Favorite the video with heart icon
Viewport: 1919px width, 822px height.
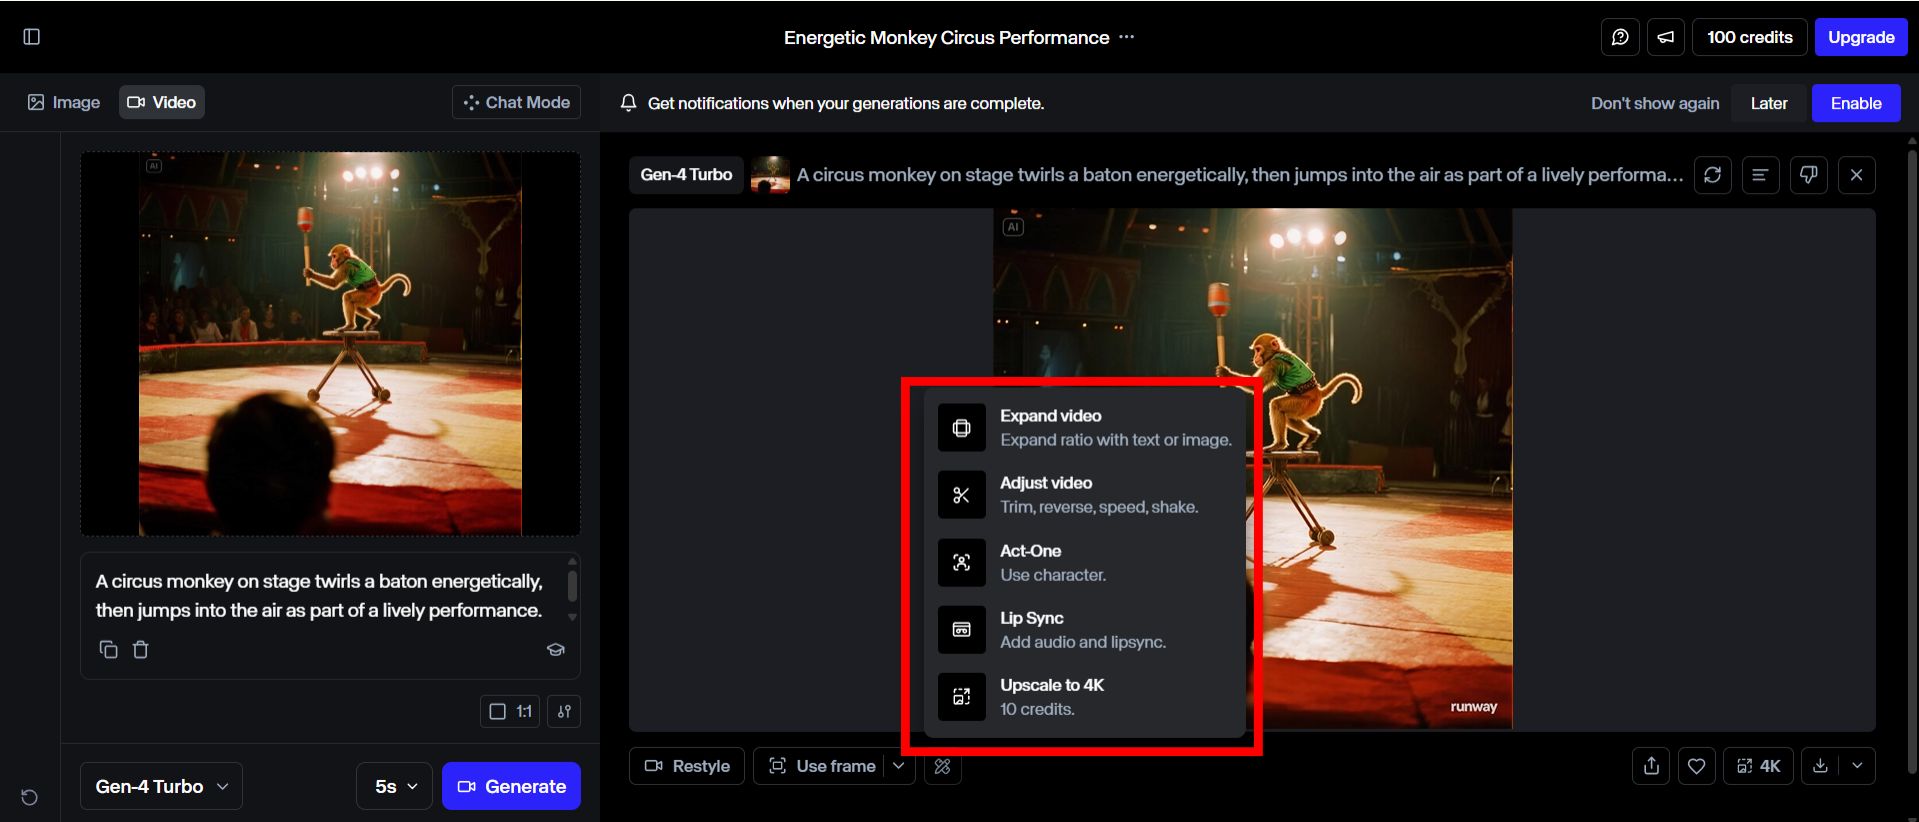pos(1696,766)
